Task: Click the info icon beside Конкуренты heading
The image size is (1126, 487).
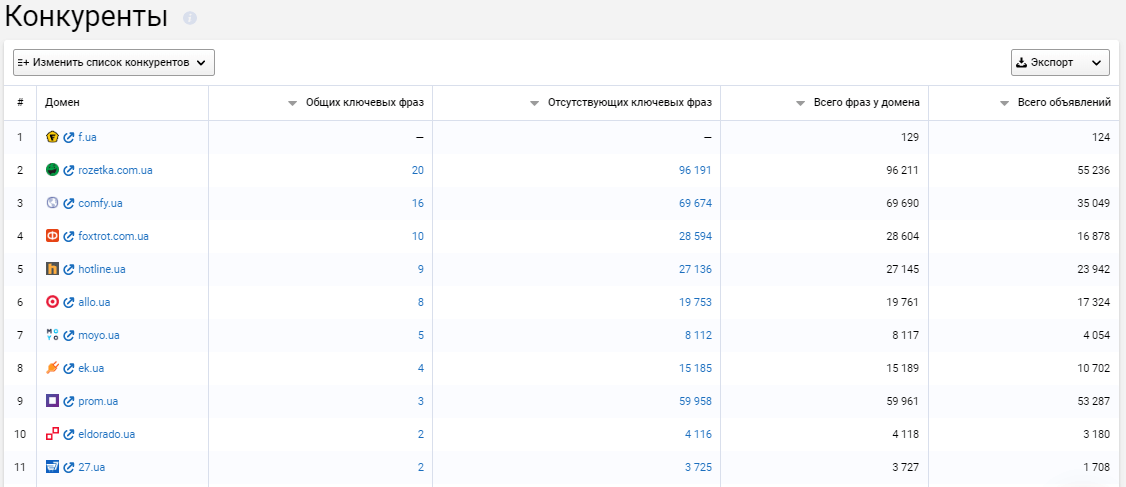Action: coord(190,19)
